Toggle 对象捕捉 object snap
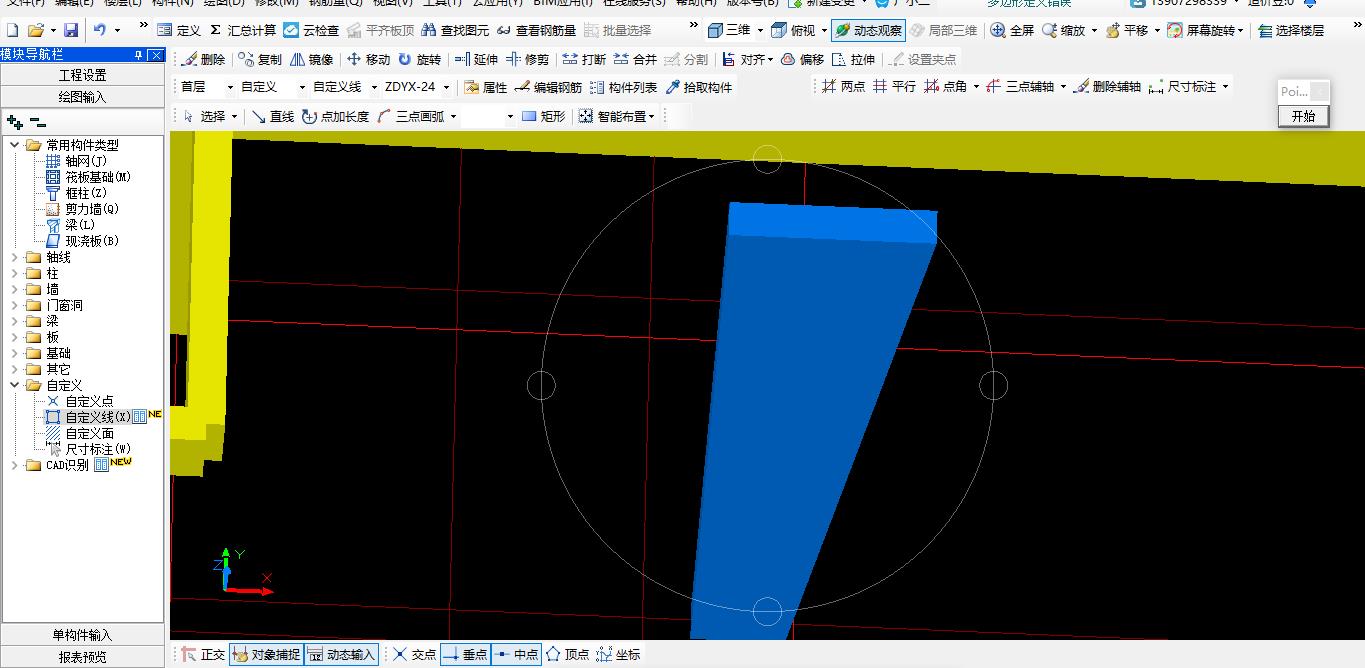Image resolution: width=1365 pixels, height=668 pixels. pos(265,655)
